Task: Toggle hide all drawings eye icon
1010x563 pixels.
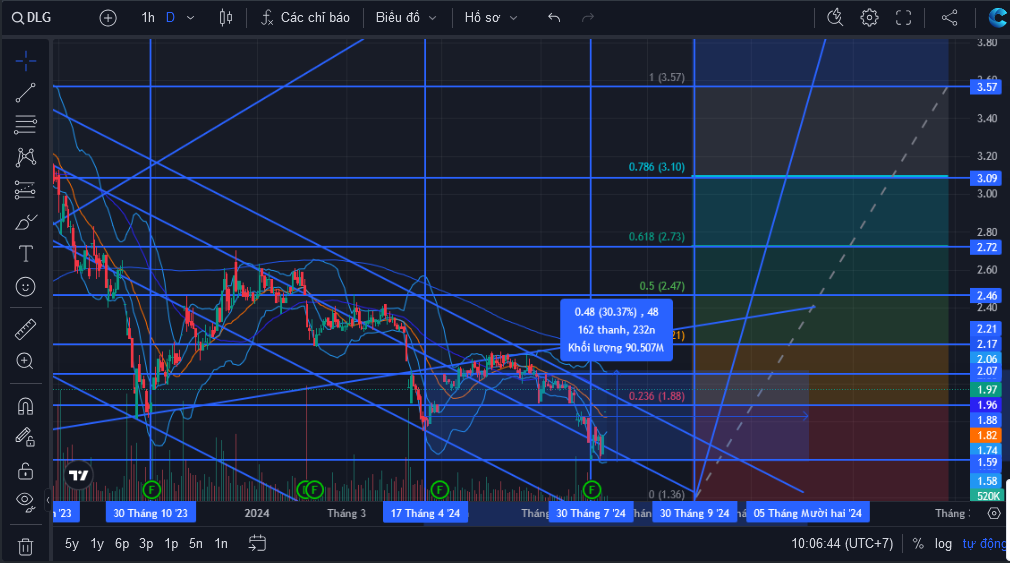Action: click(26, 501)
